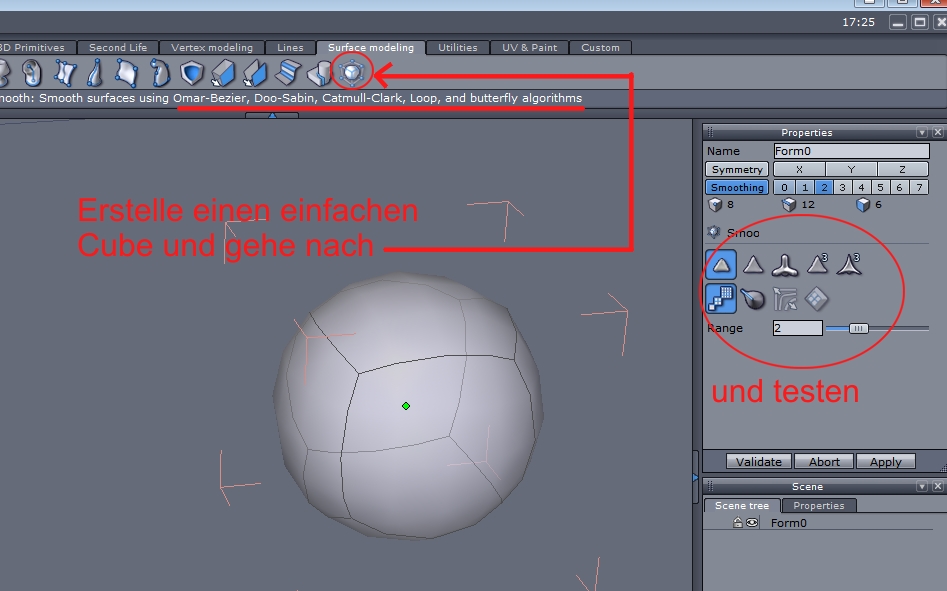Click the Range value input field

click(x=797, y=328)
